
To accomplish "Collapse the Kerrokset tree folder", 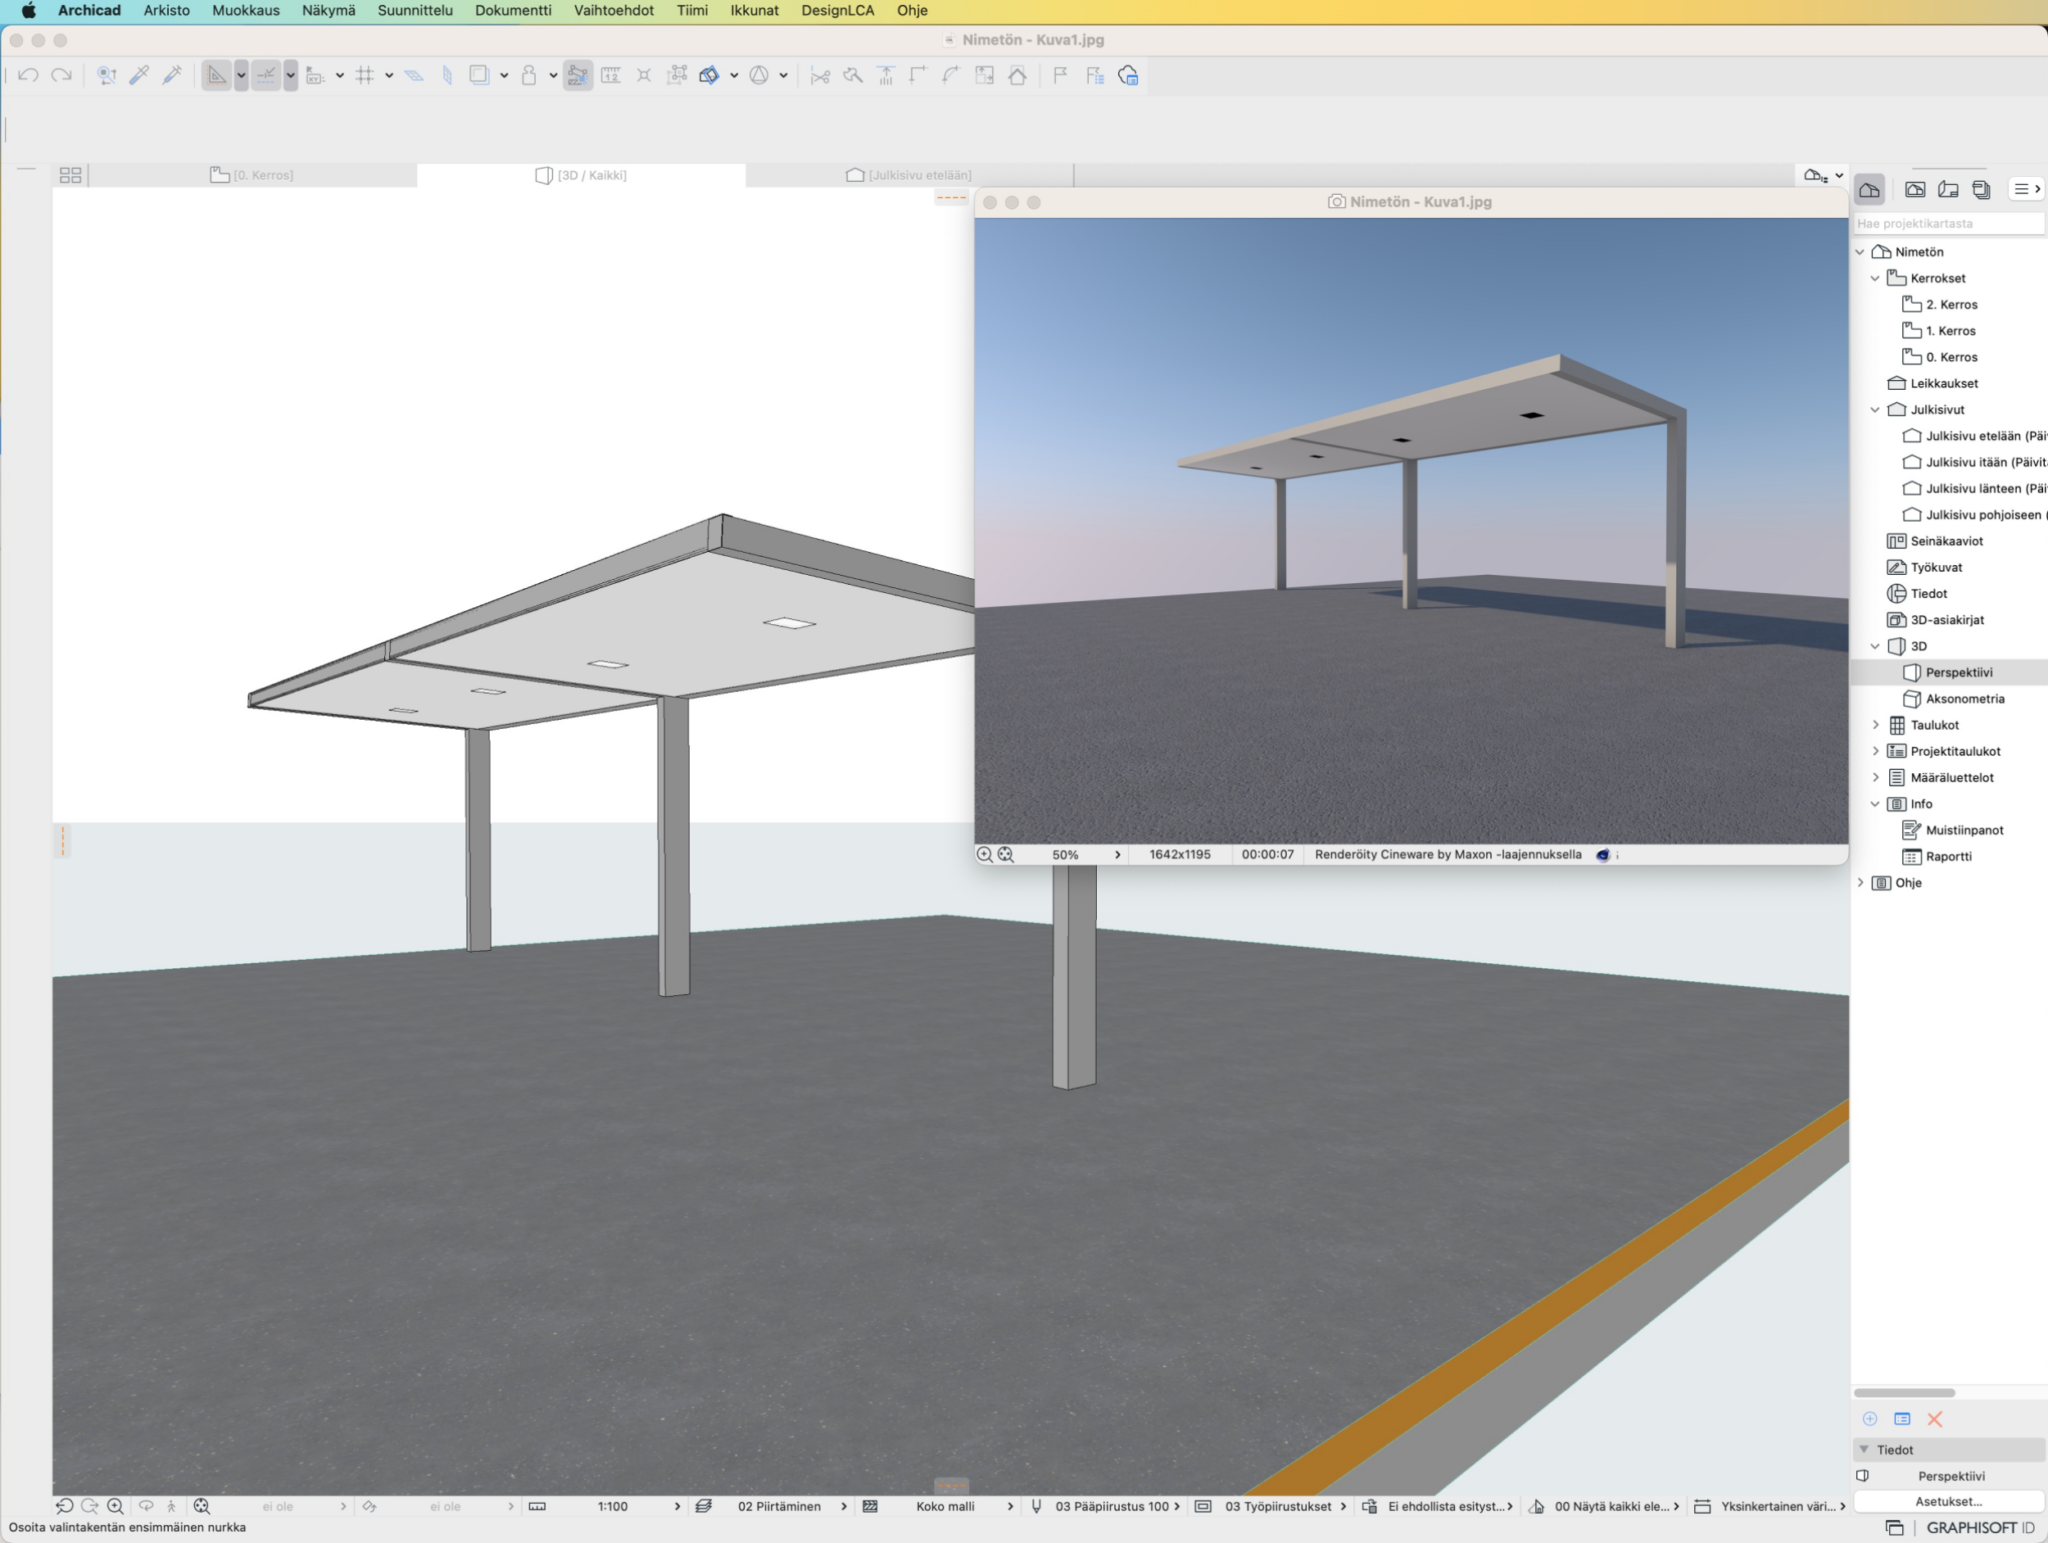I will [x=1875, y=278].
